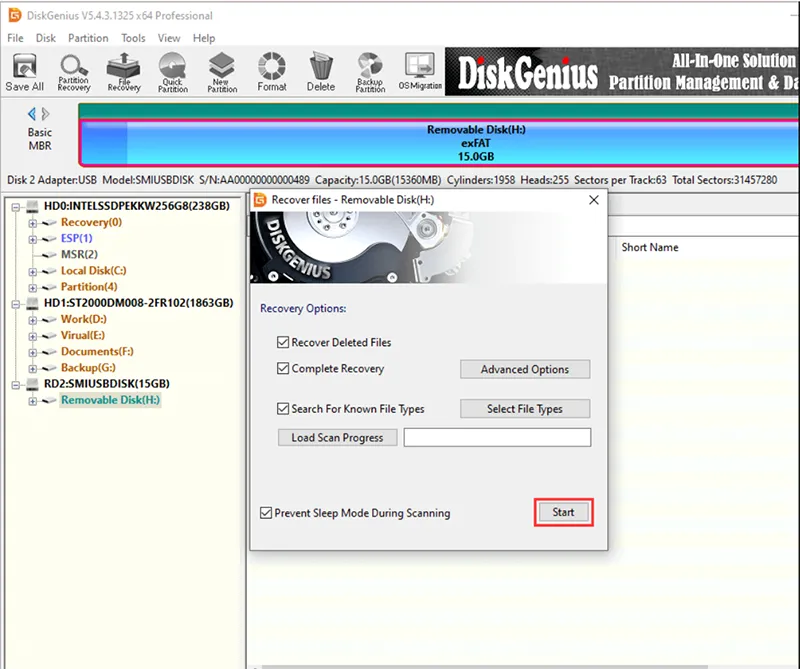The image size is (800, 669).
Task: Select the Partition Recovery tool
Action: click(73, 70)
